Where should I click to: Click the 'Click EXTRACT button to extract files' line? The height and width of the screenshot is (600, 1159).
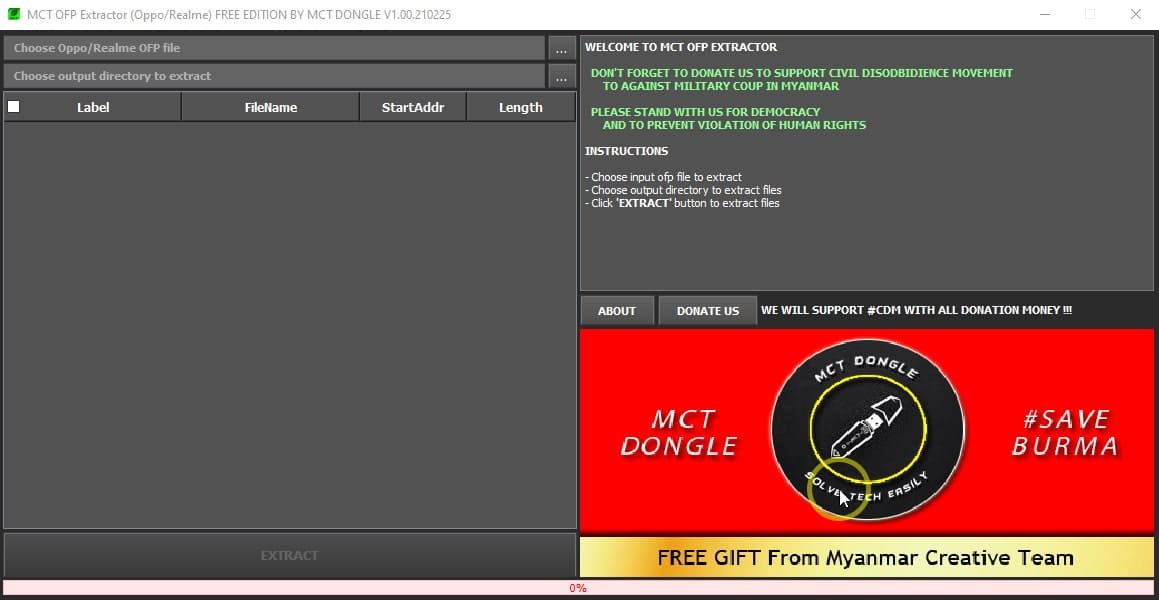point(682,203)
